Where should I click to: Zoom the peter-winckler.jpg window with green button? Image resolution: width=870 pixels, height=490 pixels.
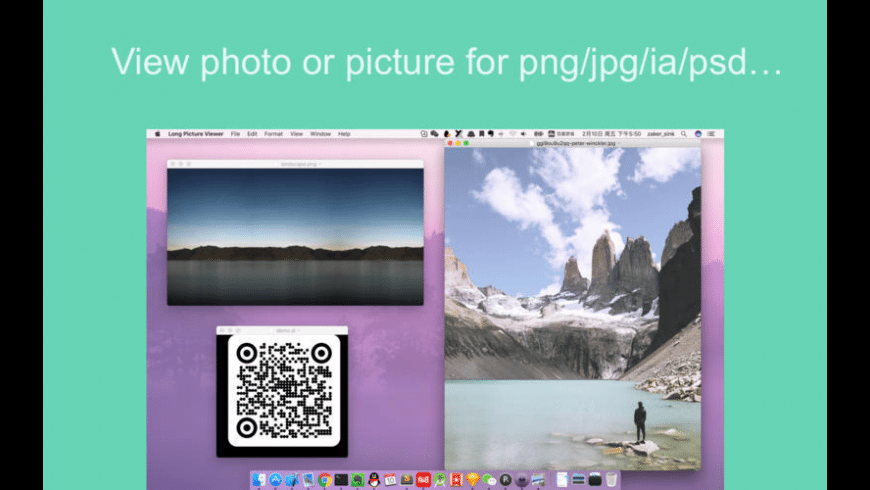pyautogui.click(x=467, y=143)
